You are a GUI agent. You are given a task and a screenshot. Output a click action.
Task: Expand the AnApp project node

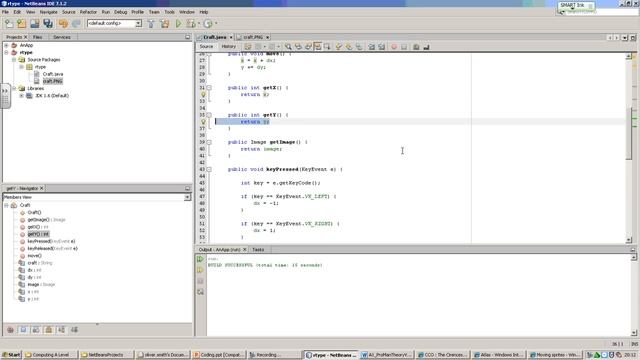[x=7, y=45]
